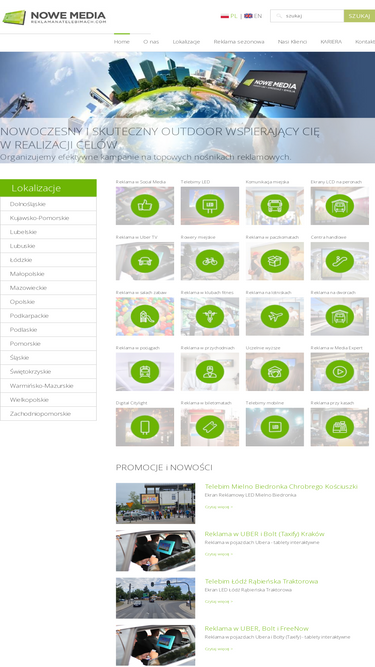Go to the Reklama sezonowa menu item

pyautogui.click(x=239, y=42)
